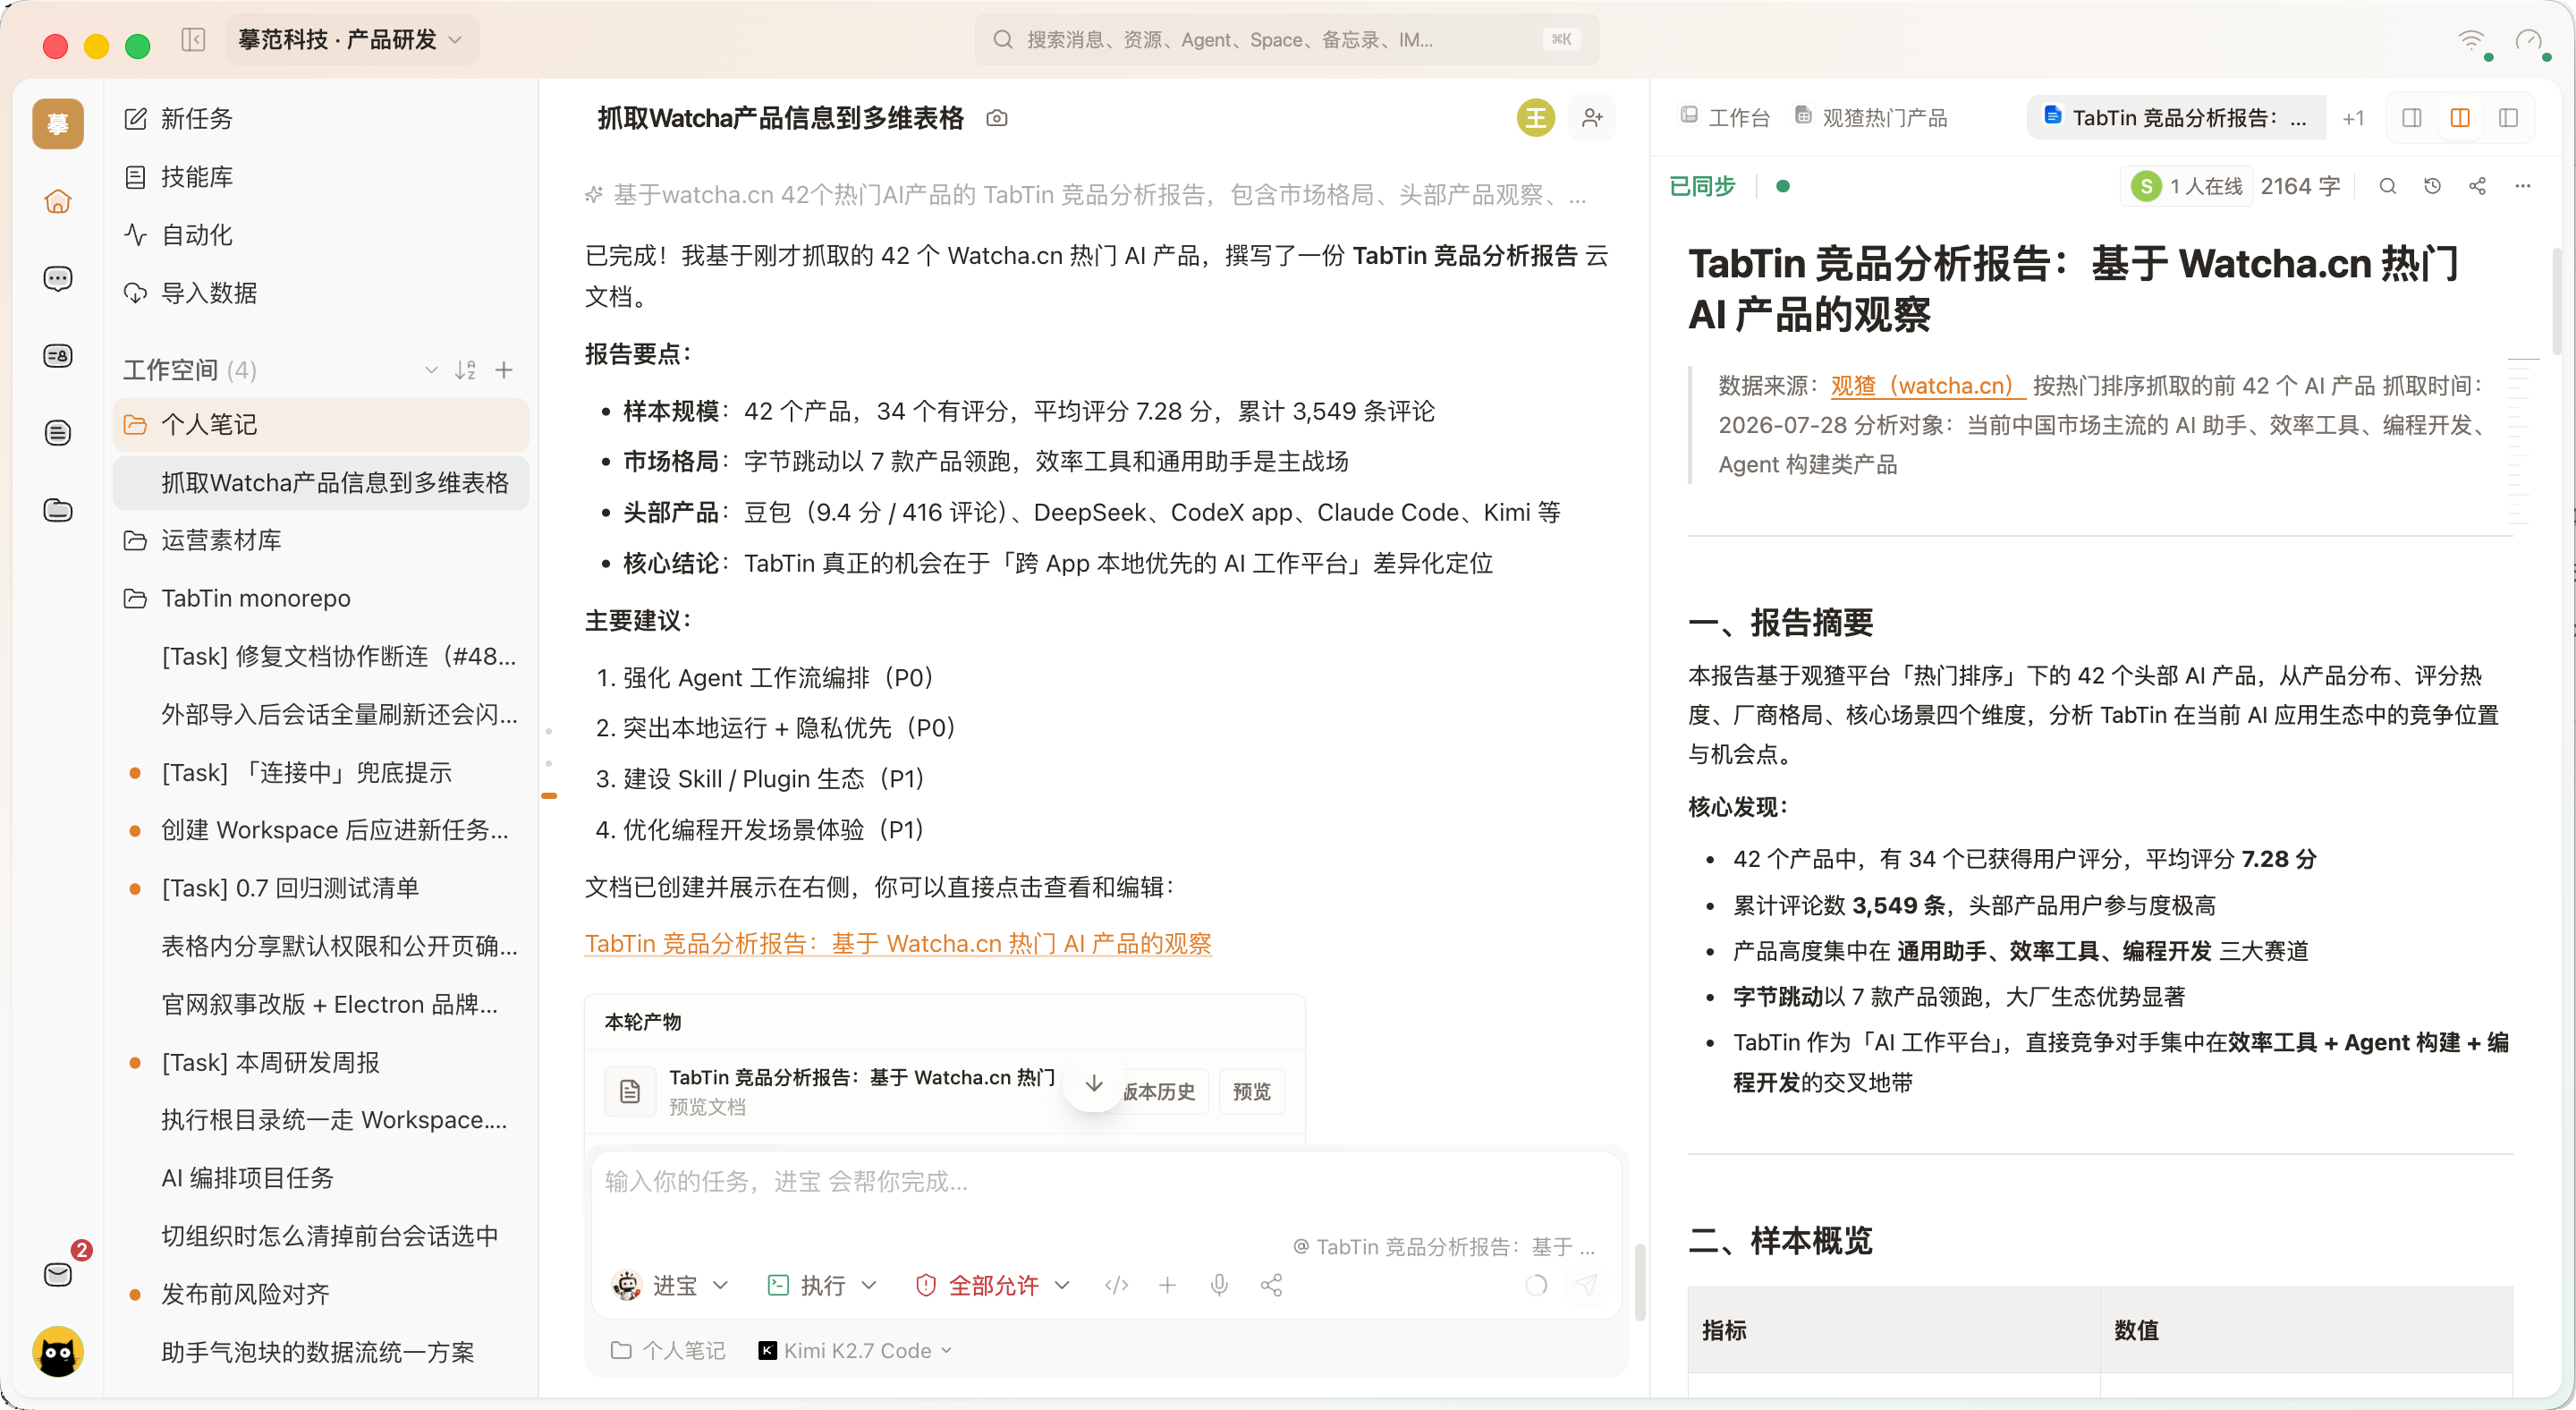
Task: Click the 个人笔记 folder label below input
Action: (x=668, y=1351)
